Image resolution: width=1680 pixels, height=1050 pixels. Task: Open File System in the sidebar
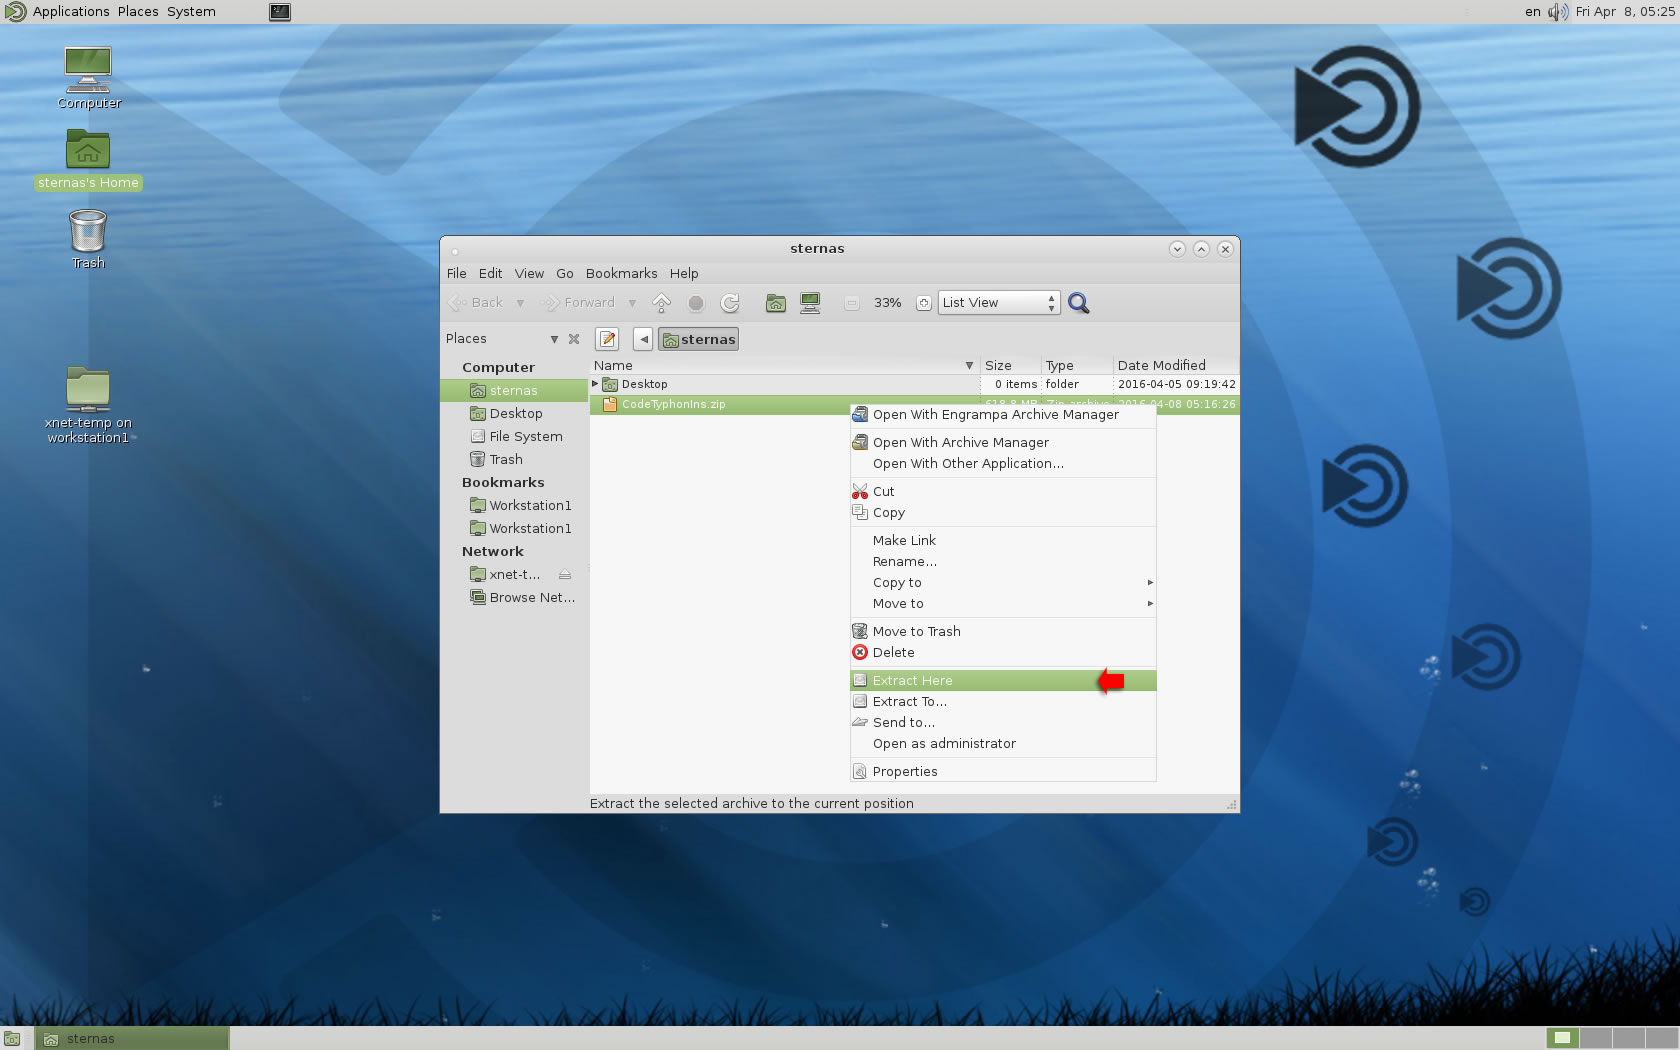[x=514, y=436]
